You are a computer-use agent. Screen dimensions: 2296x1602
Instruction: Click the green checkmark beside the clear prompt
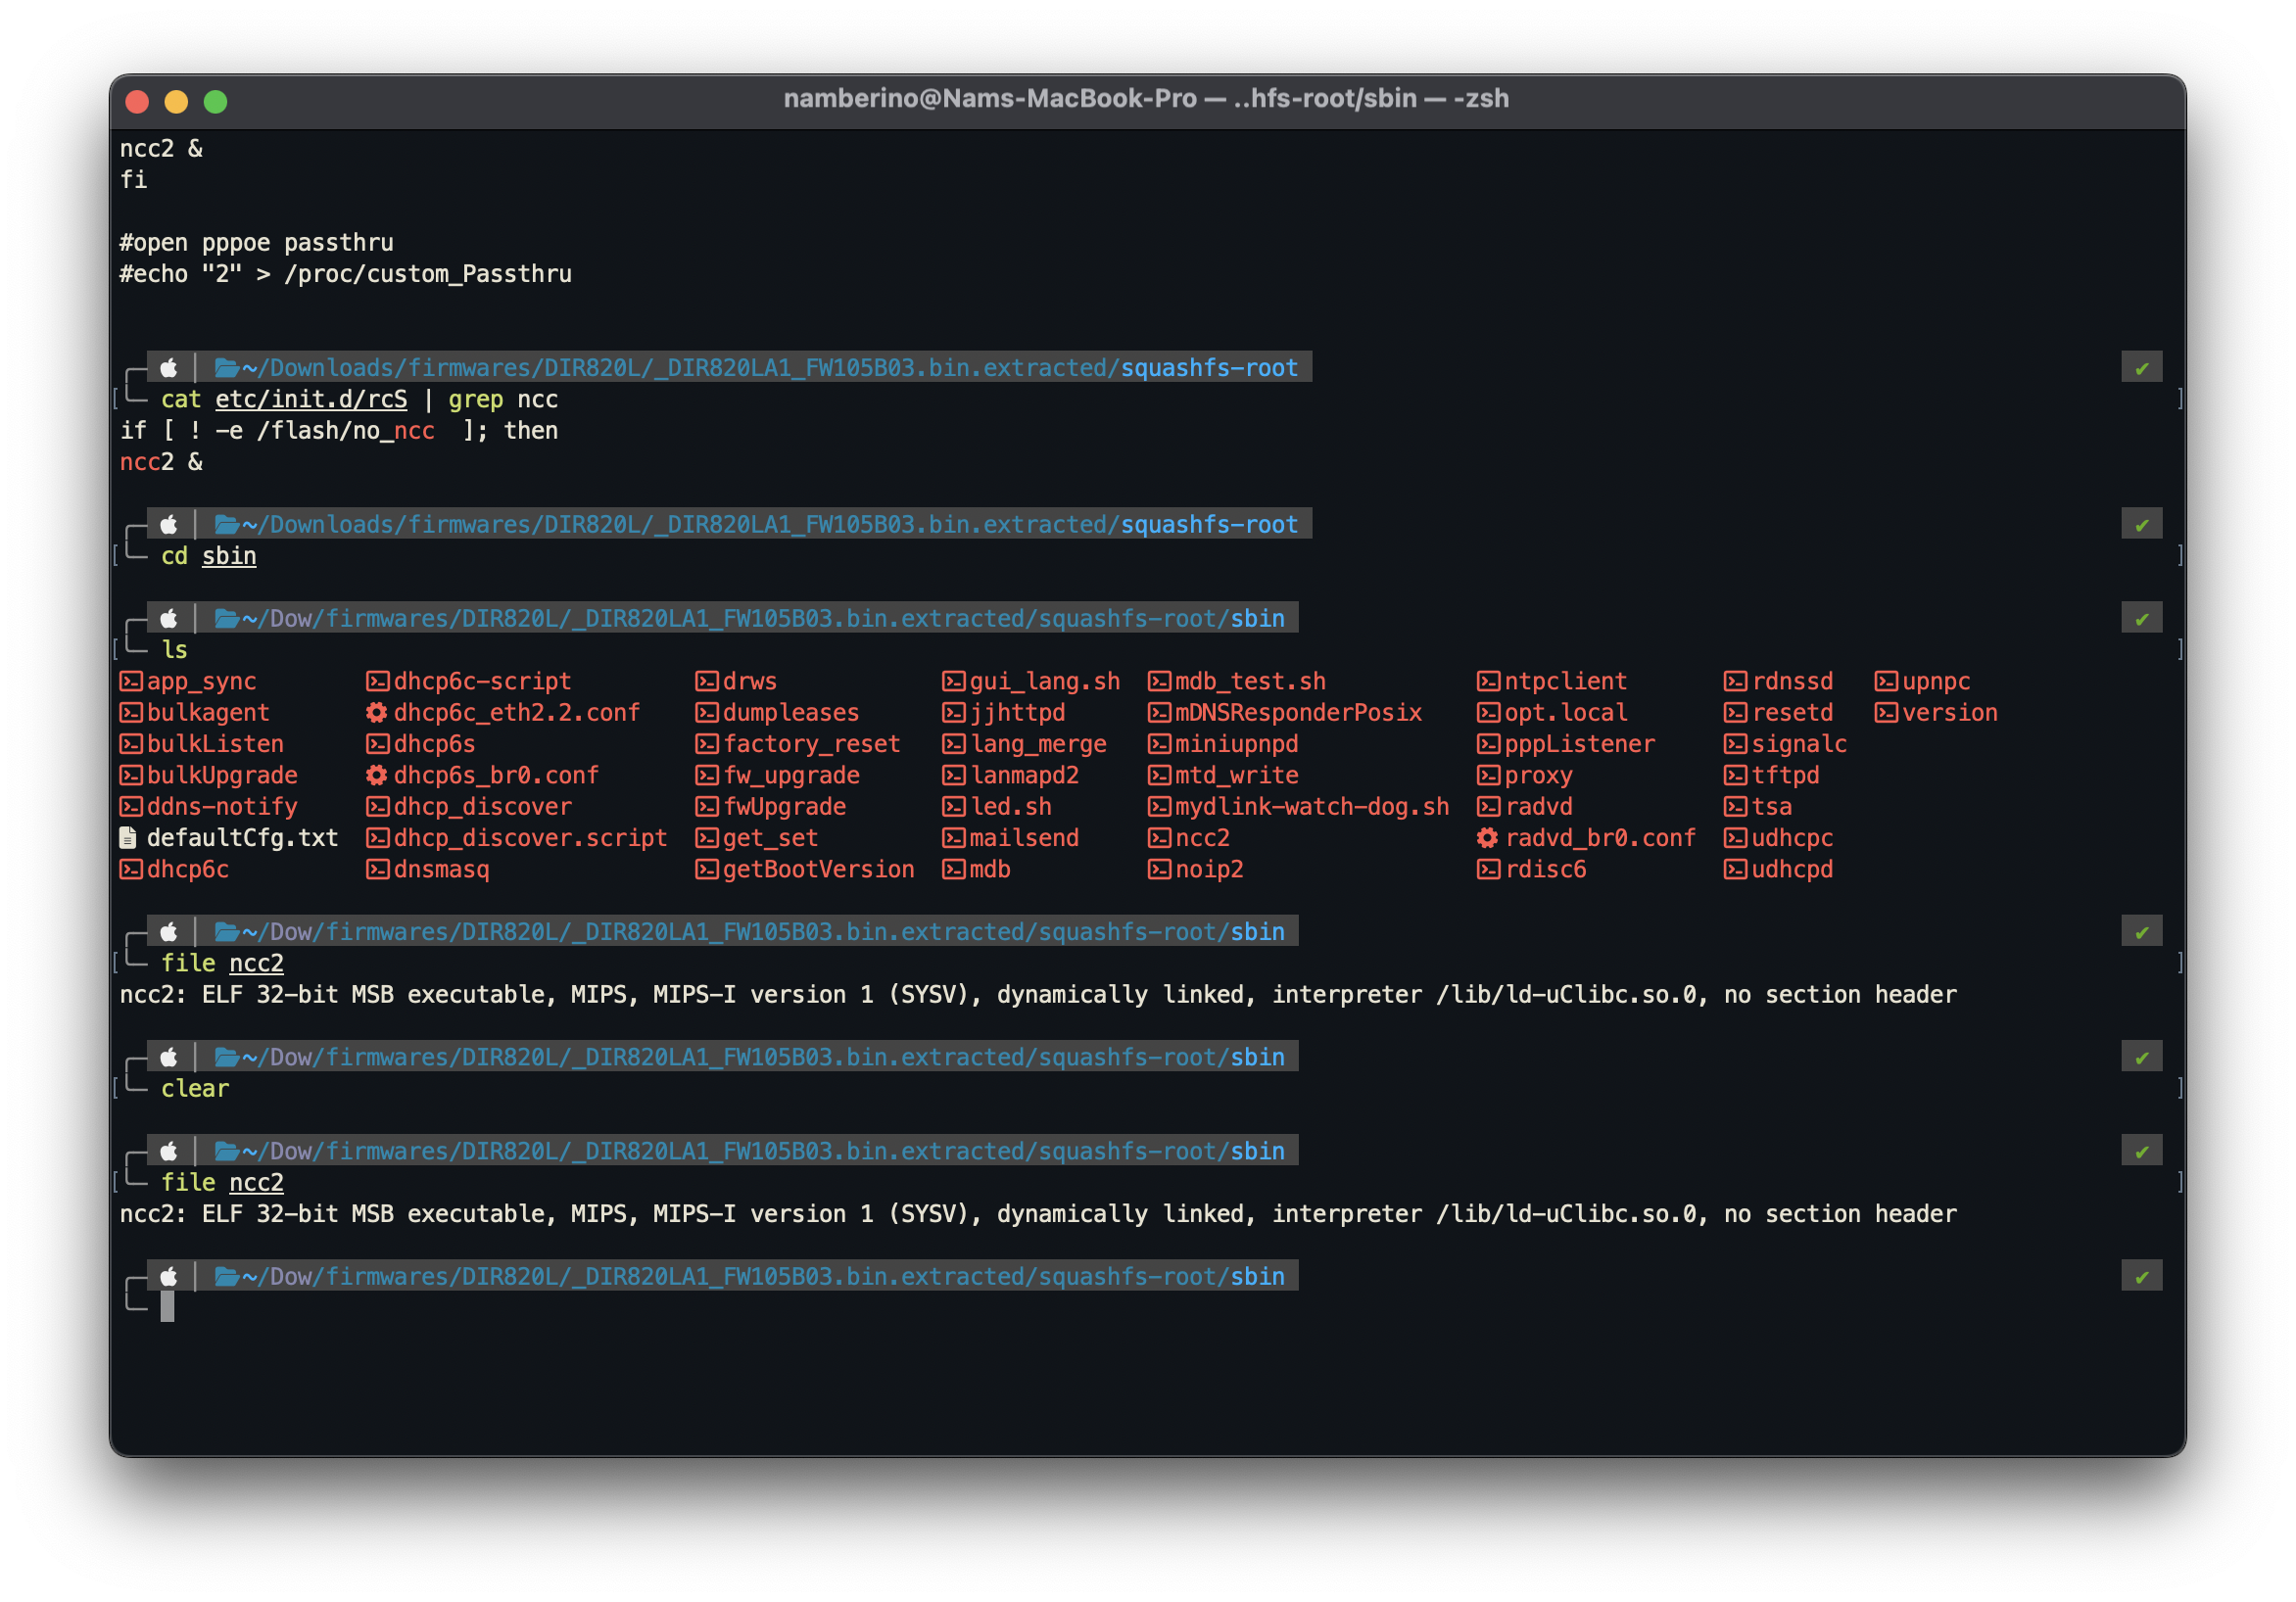point(2141,1058)
